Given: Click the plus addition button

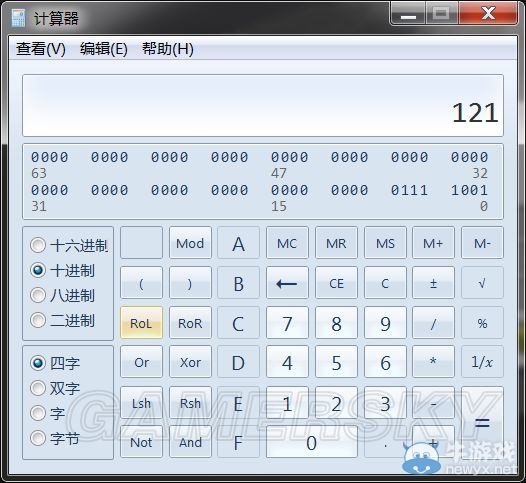Looking at the screenshot, I should point(433,442).
